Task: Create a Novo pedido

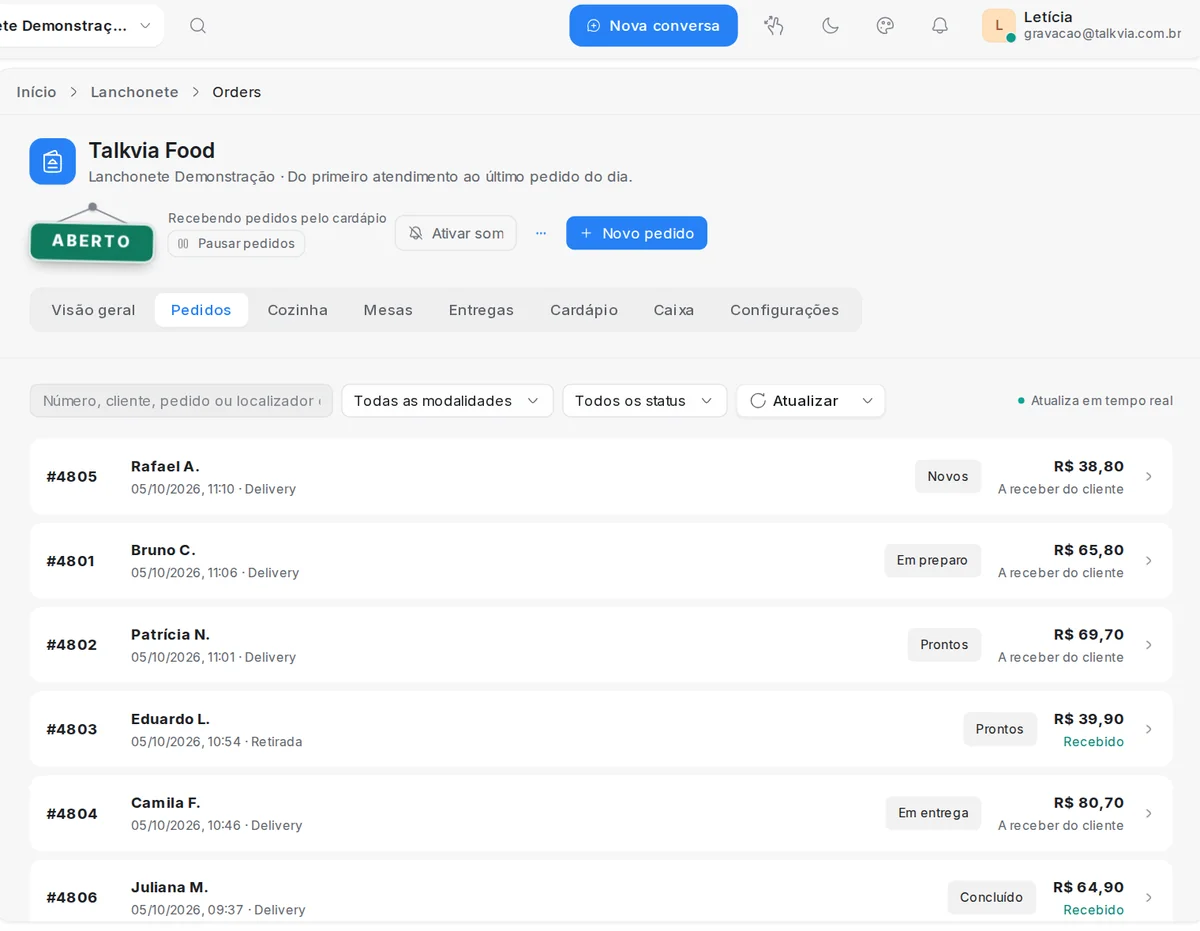Action: [636, 233]
